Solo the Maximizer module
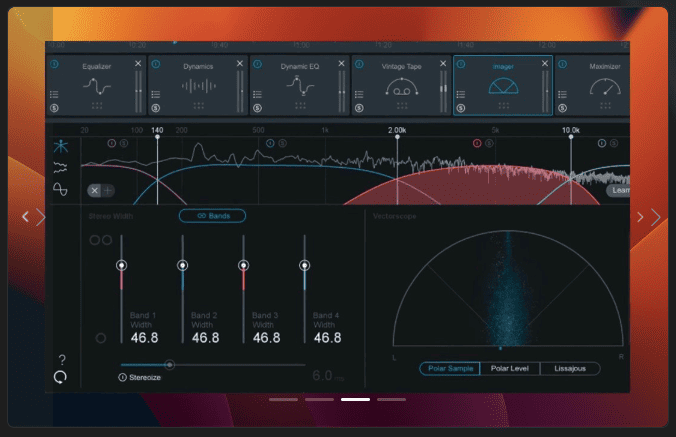676x437 pixels. click(x=563, y=108)
